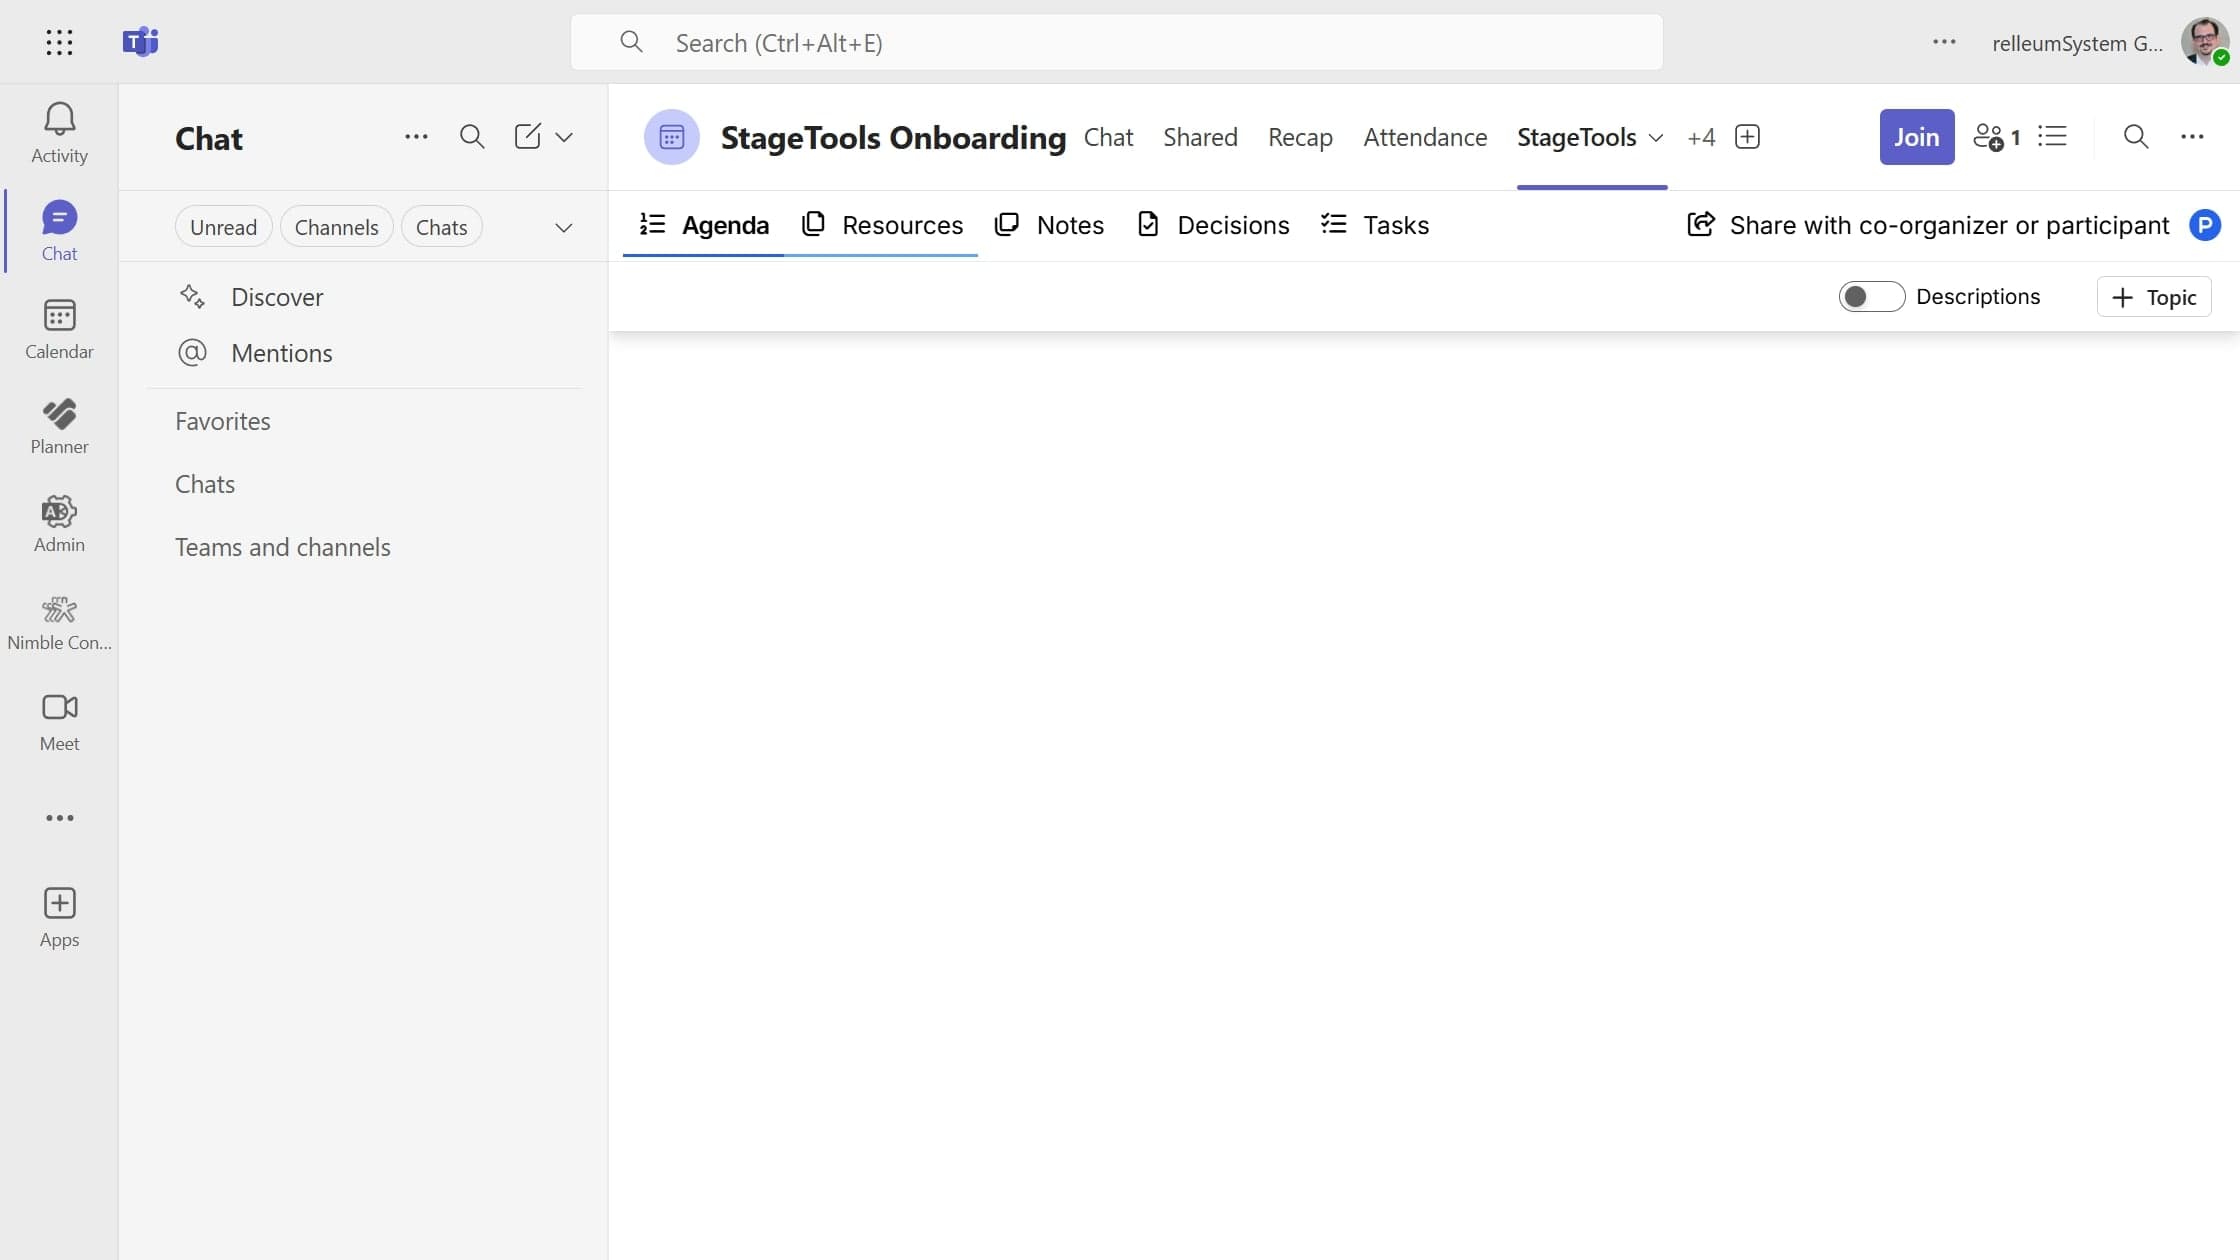Click the blue P participant badge
Viewport: 2240px width, 1260px height.
(2205, 225)
